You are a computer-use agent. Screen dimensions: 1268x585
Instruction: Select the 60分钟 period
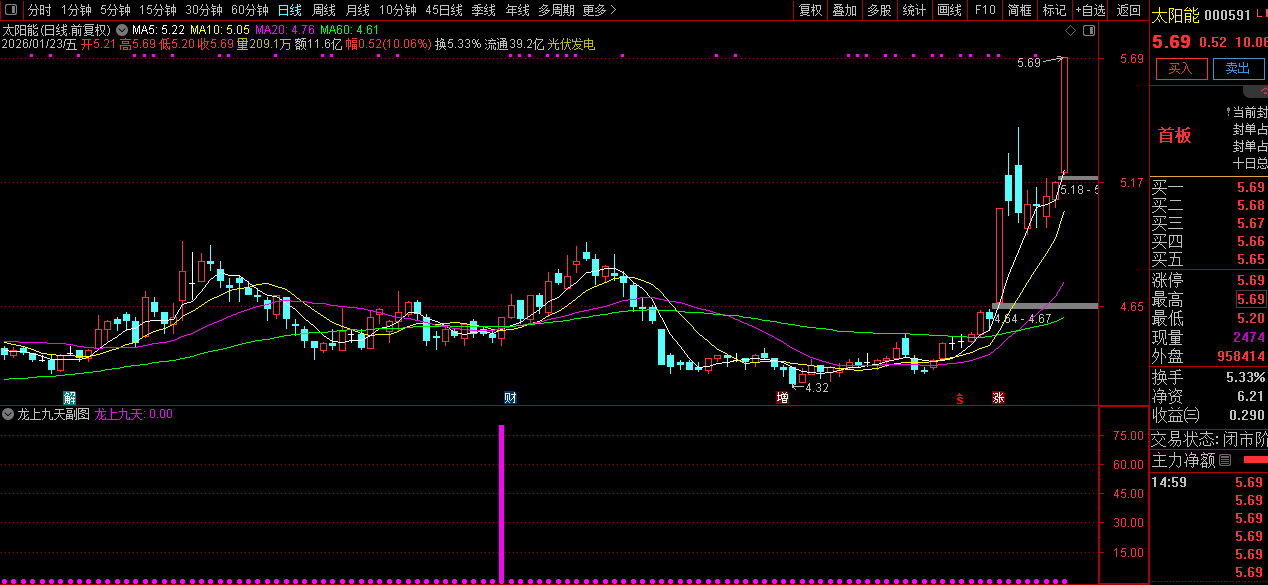coord(249,10)
